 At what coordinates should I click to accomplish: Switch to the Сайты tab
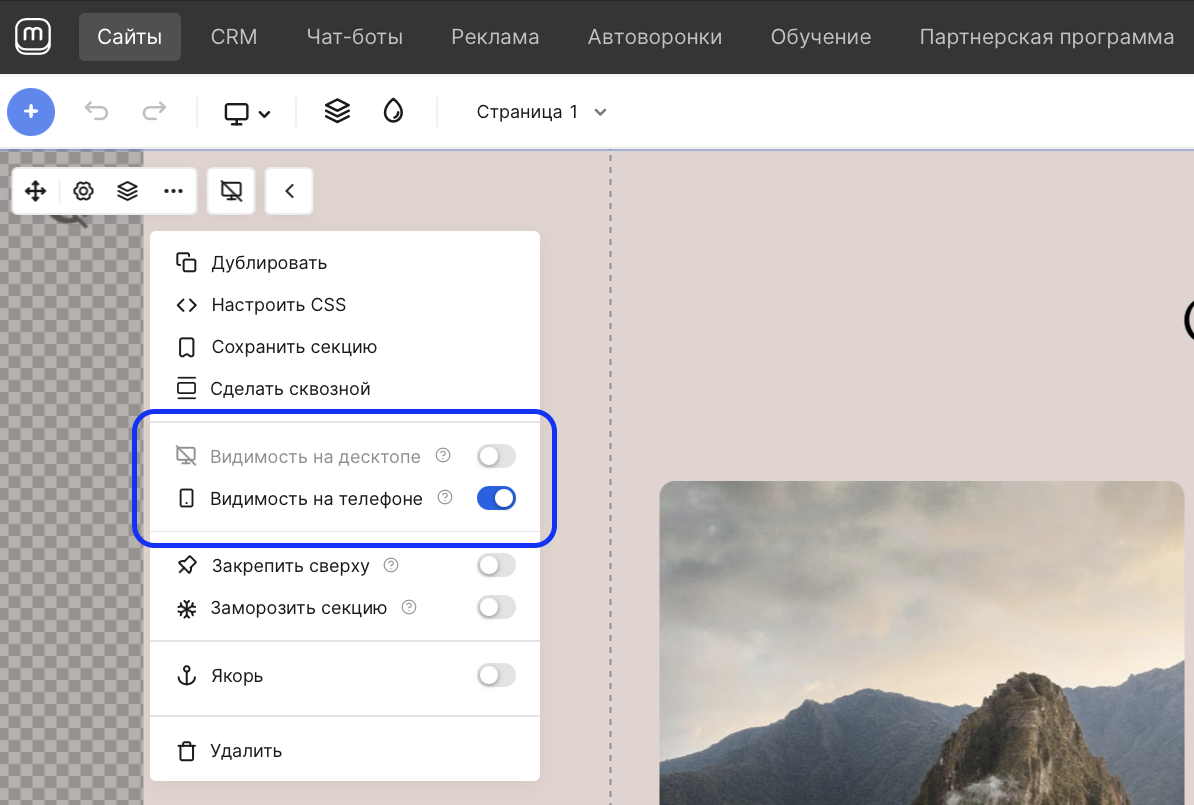tap(129, 37)
